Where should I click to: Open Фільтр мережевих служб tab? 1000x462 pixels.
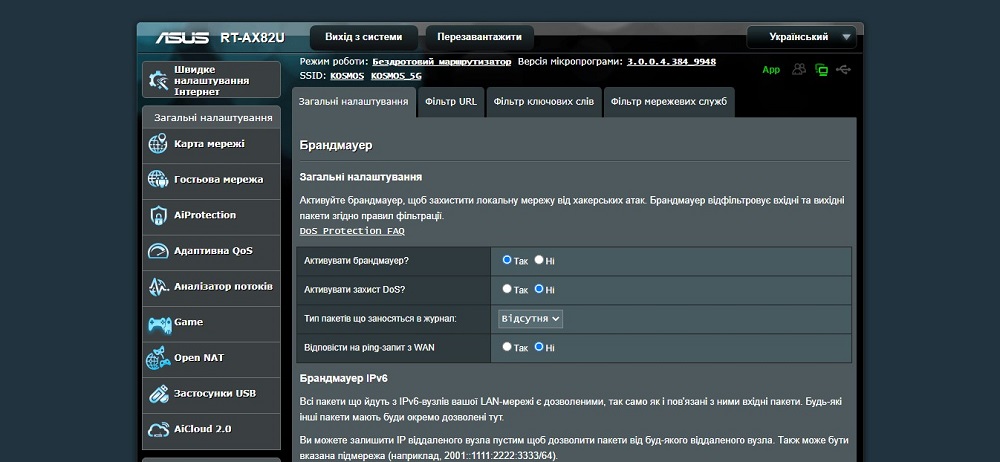coord(669,102)
